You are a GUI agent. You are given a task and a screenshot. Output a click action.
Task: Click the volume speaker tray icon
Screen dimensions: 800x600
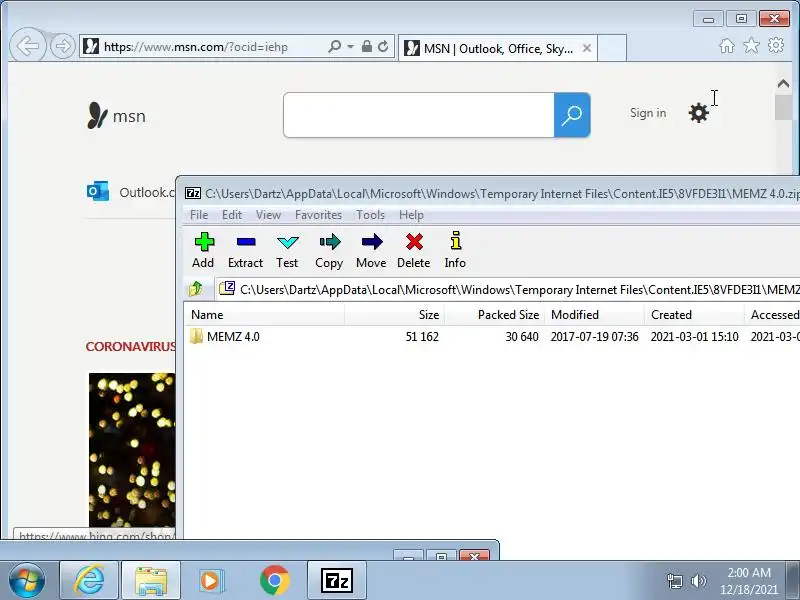point(698,581)
